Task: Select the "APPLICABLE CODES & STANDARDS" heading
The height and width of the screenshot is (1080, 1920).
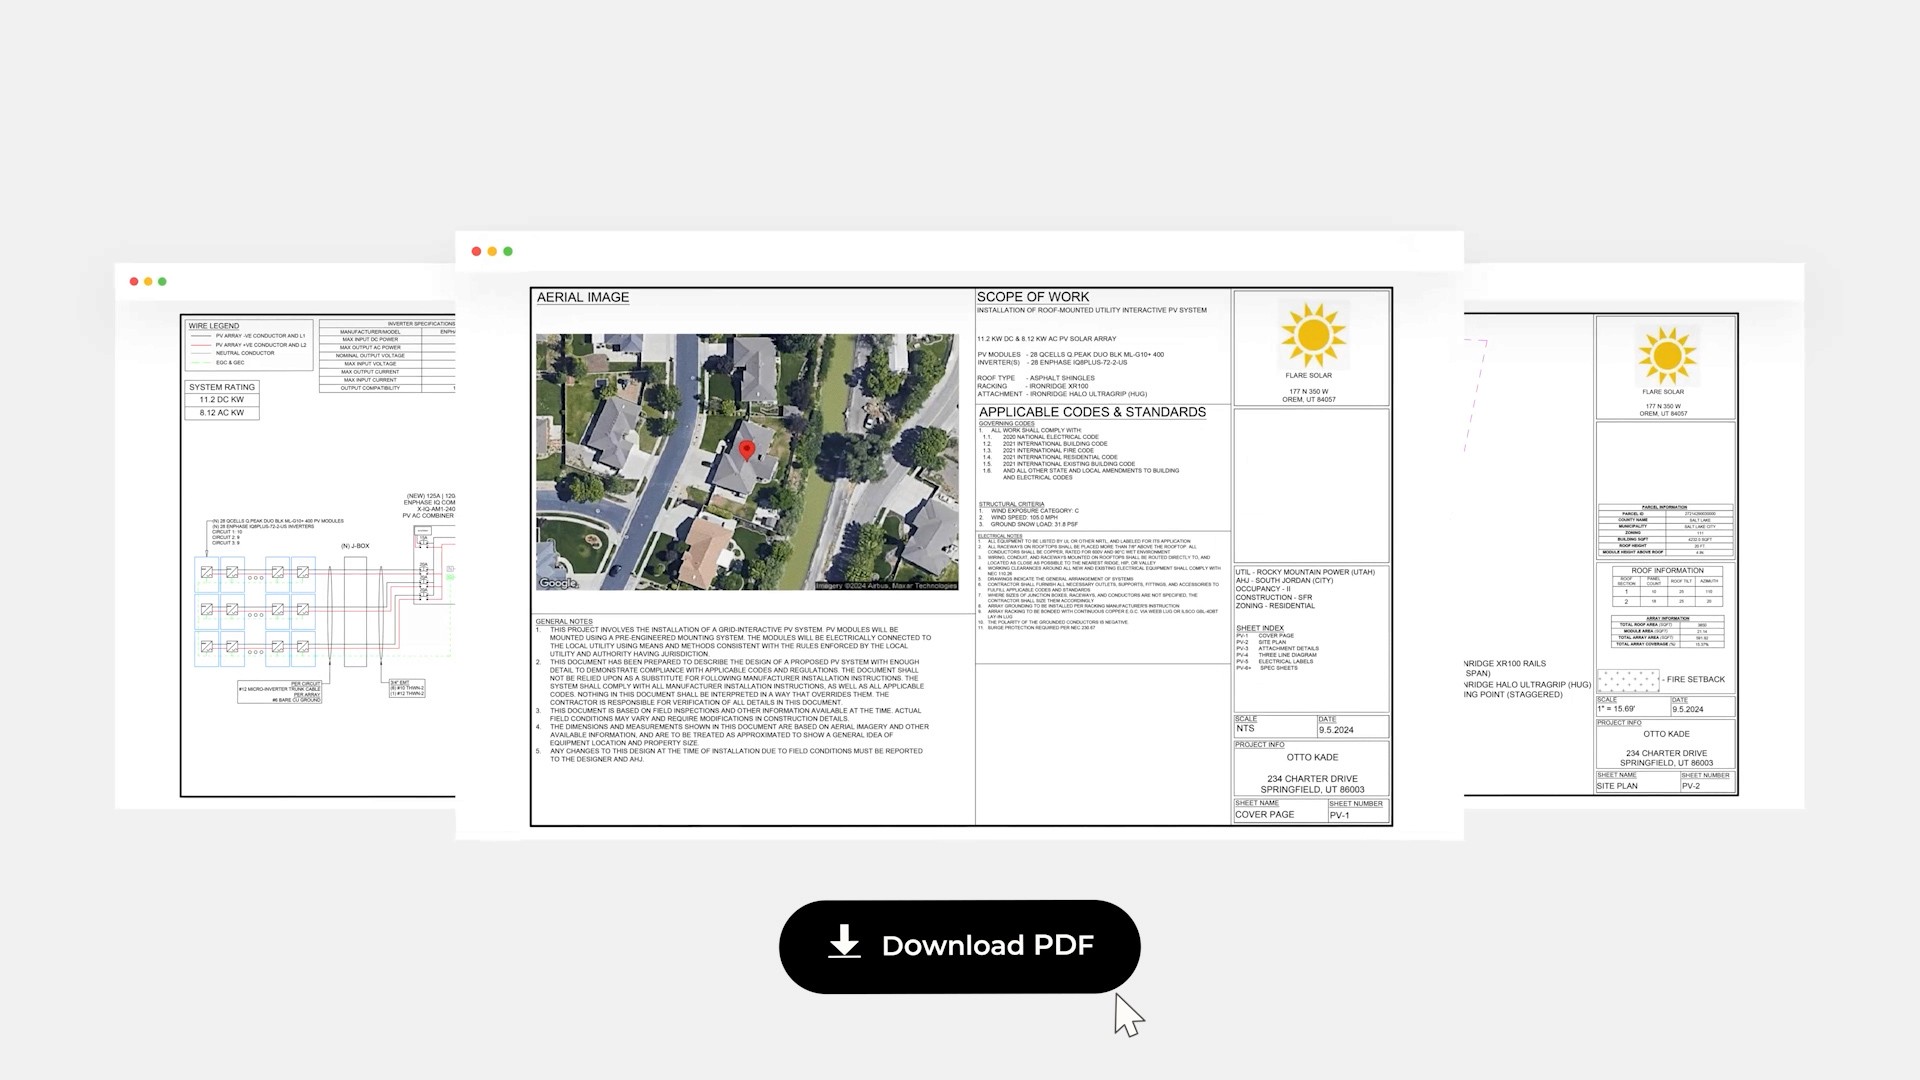Action: [x=1092, y=412]
